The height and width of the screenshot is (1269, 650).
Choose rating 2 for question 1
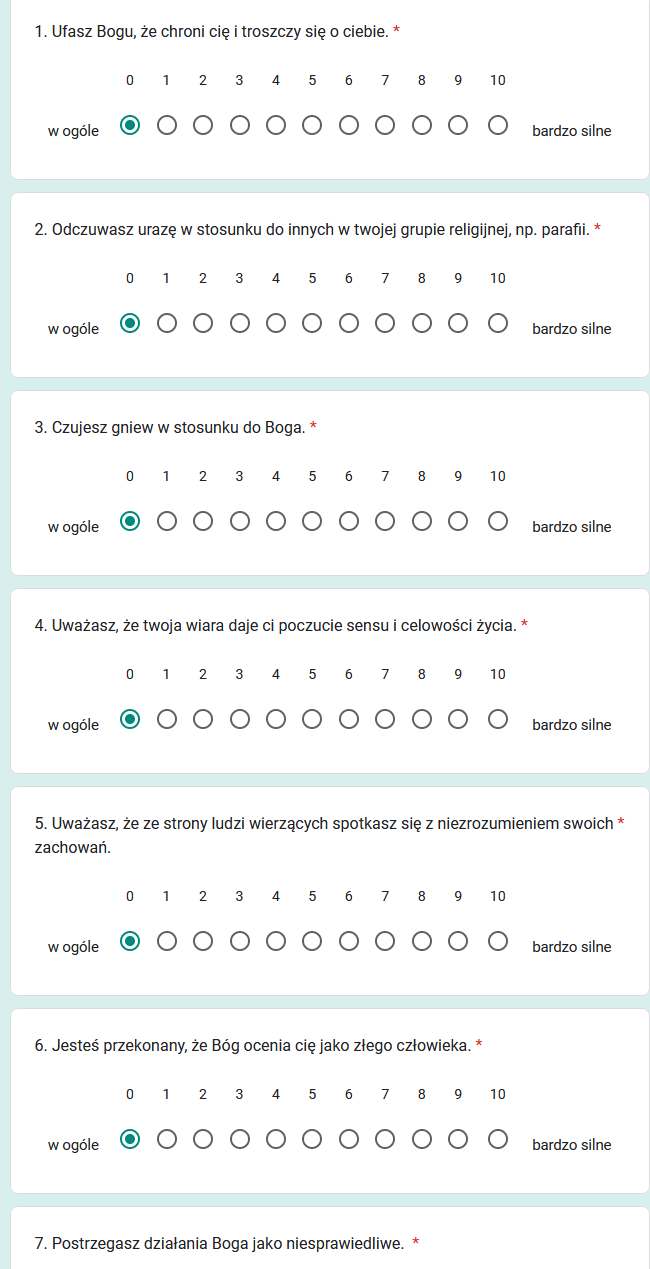(x=203, y=125)
